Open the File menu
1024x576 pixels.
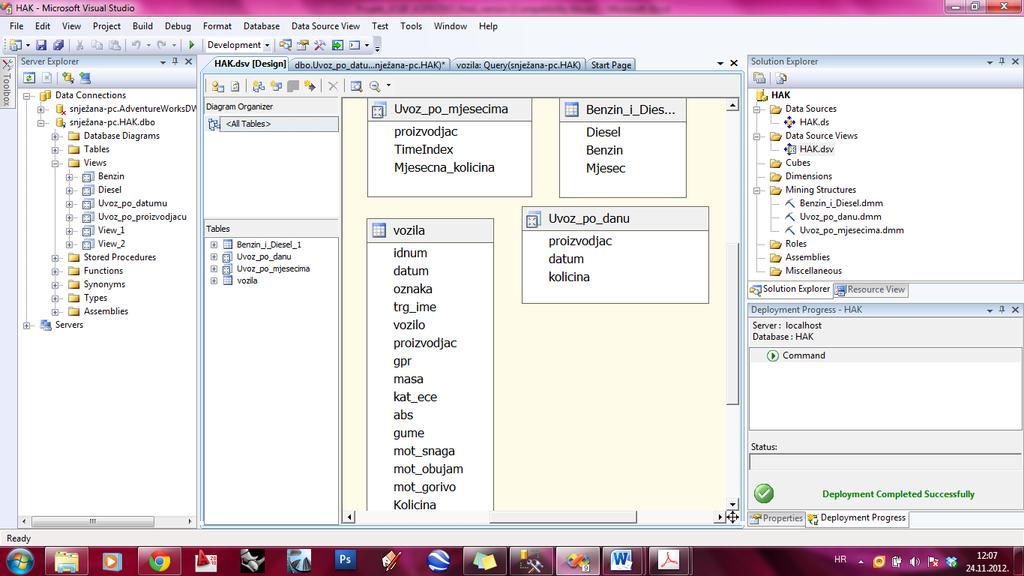click(16, 26)
